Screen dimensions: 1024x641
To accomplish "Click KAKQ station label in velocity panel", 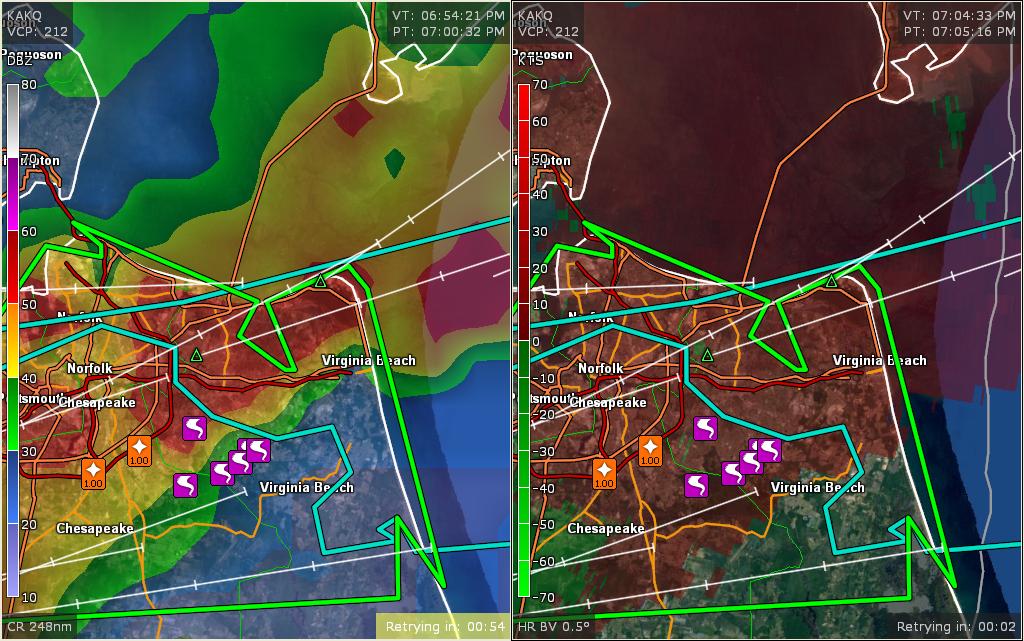I will click(535, 16).
